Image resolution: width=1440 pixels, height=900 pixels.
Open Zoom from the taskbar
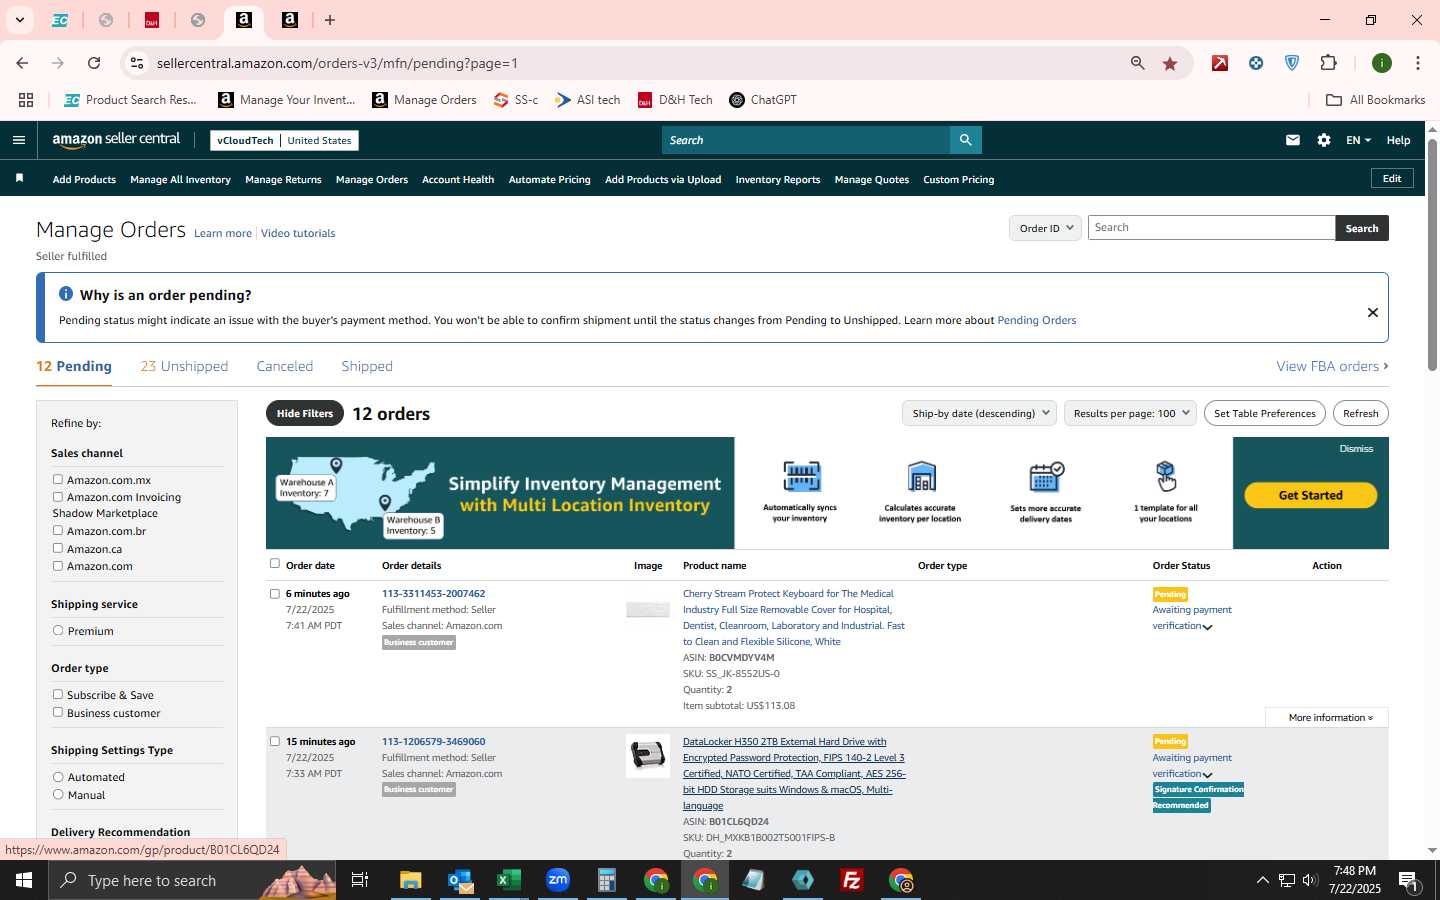(558, 880)
